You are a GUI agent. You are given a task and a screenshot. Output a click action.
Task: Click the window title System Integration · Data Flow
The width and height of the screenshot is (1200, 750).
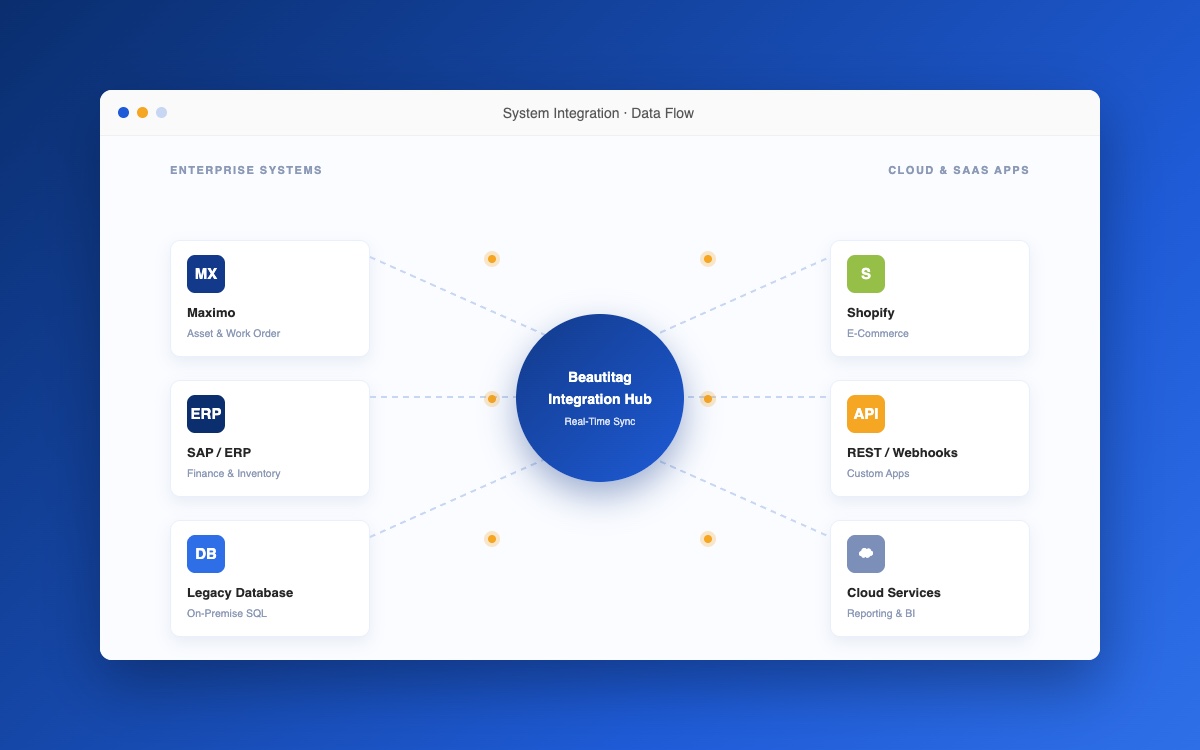click(x=598, y=113)
